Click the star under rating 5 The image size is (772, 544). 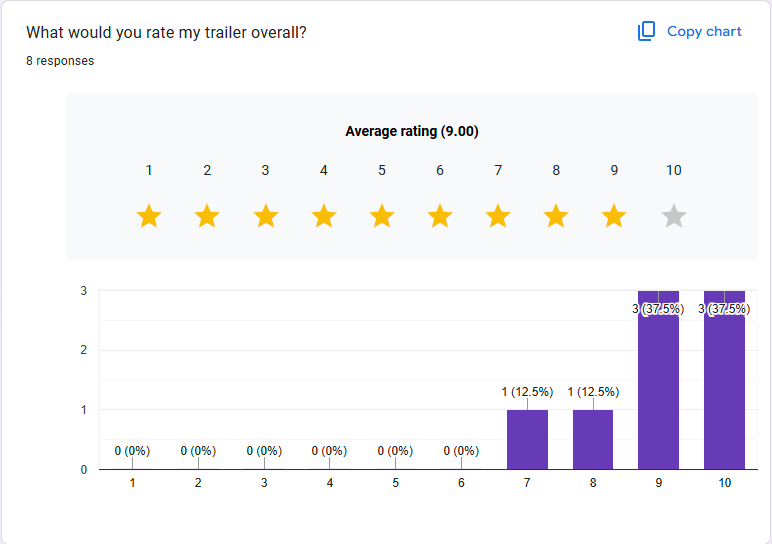coord(382,216)
